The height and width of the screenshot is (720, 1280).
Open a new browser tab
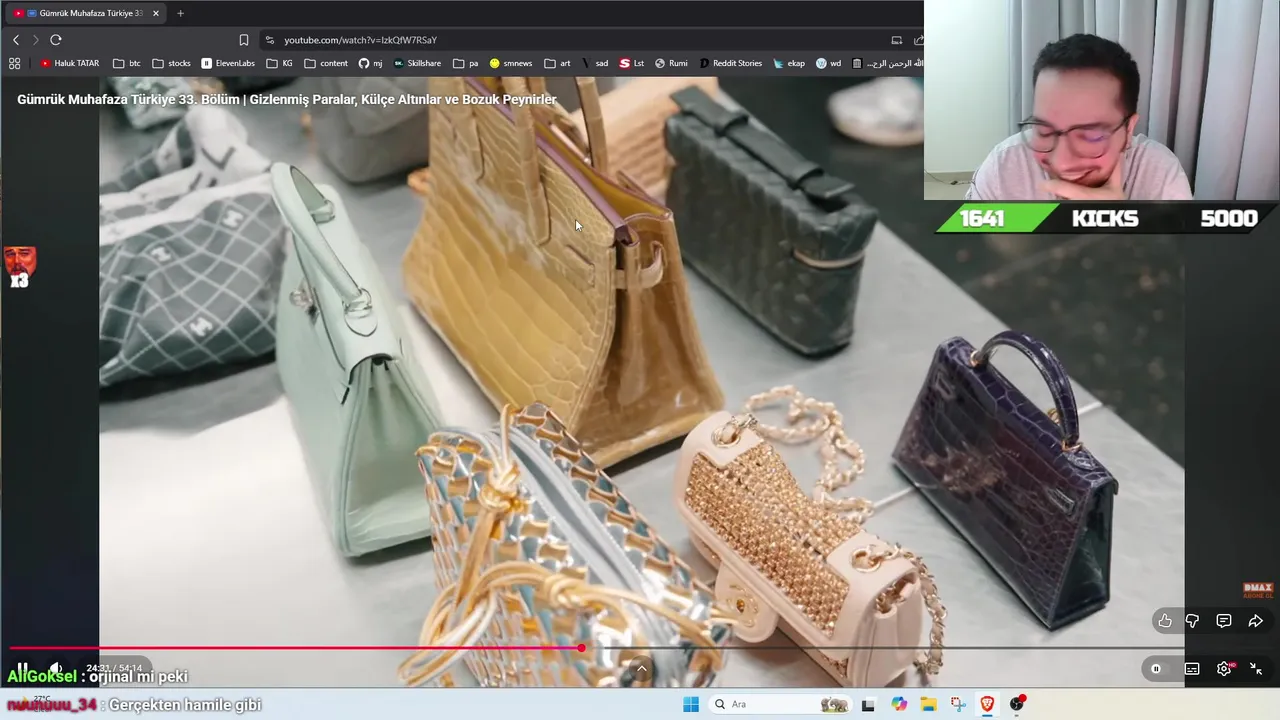[180, 13]
